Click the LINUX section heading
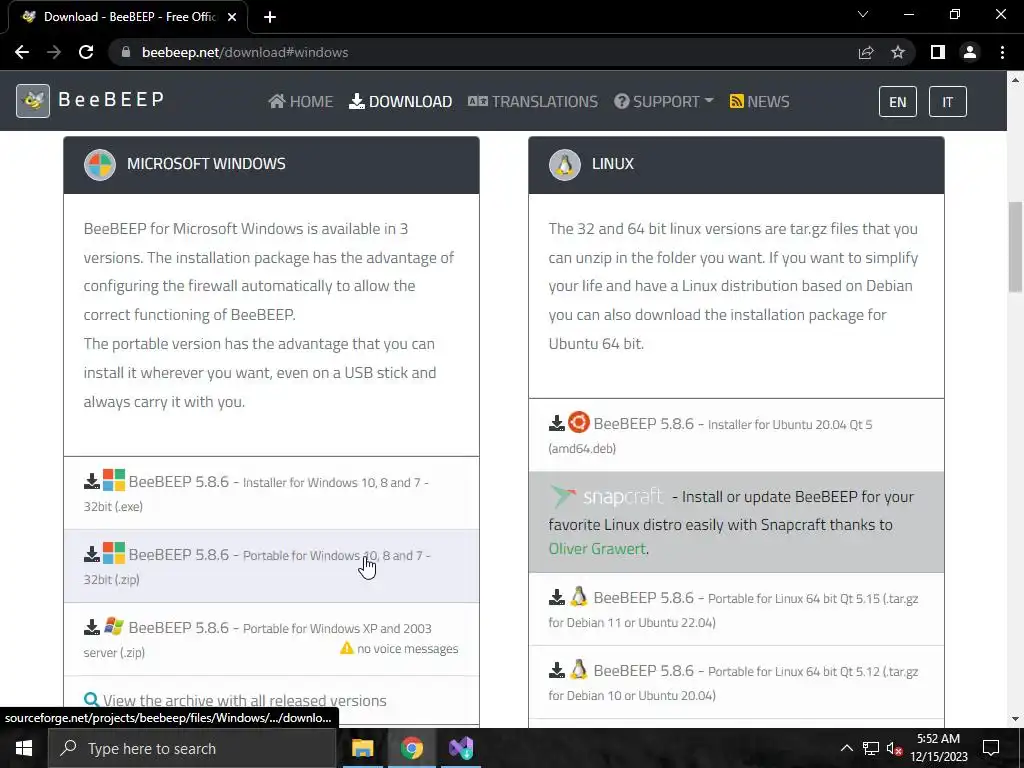1024x768 pixels. [613, 164]
